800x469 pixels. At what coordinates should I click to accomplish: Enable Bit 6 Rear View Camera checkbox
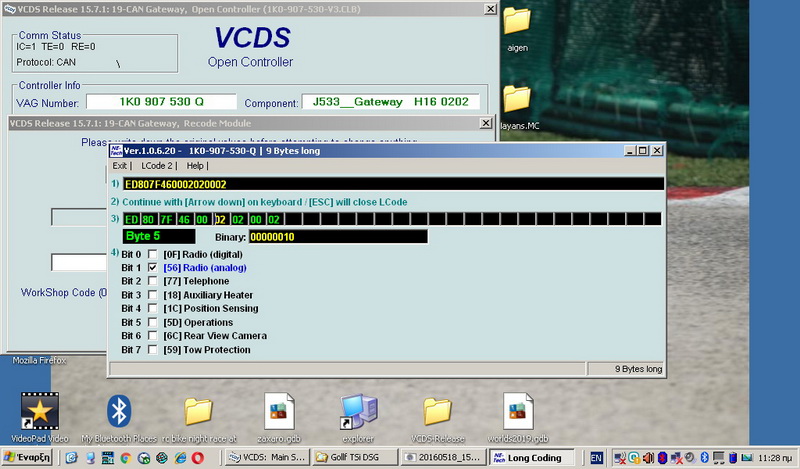click(152, 335)
